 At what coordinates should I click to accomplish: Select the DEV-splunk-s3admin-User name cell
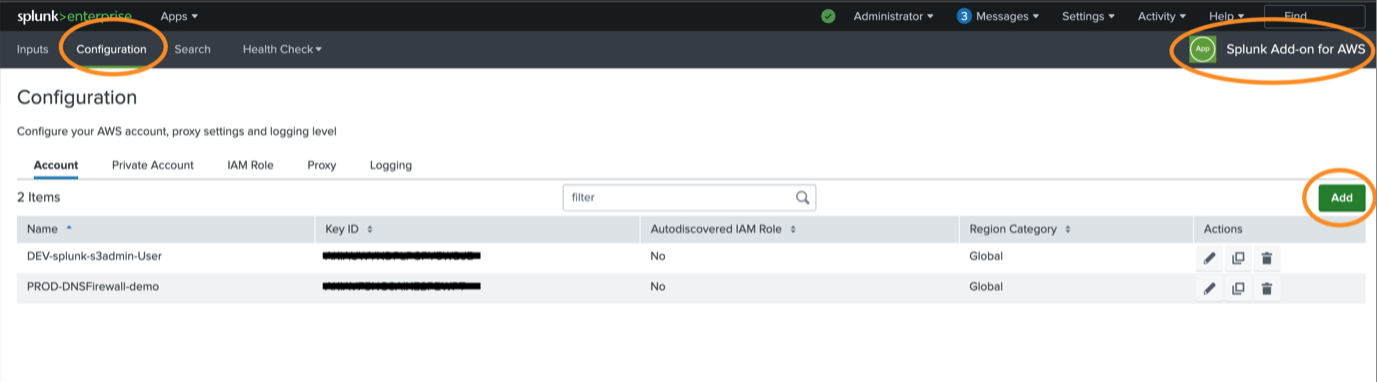[x=94, y=256]
